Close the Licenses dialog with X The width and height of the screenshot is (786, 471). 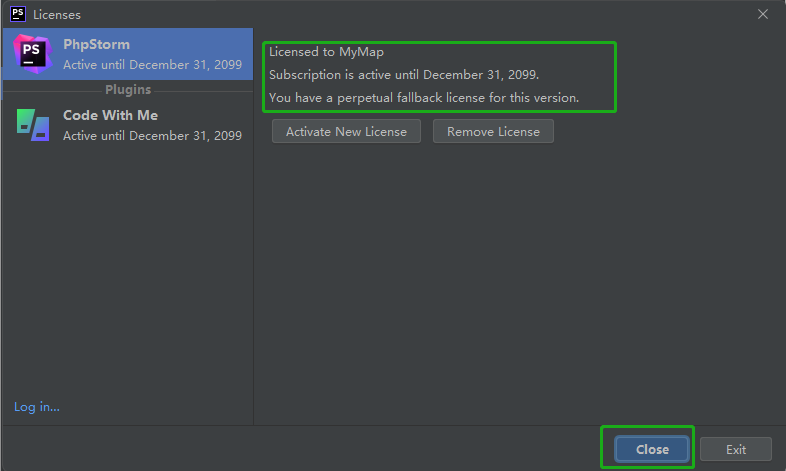[763, 14]
